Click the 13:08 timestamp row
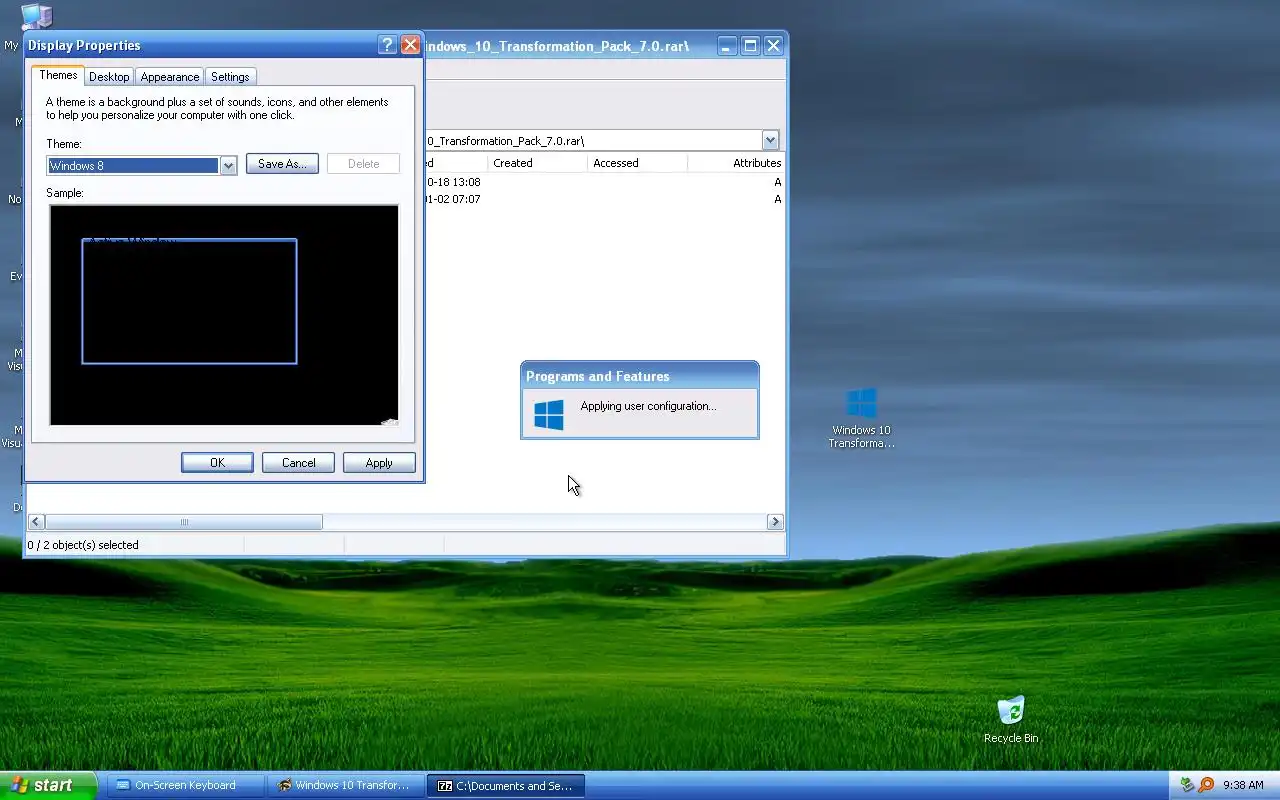1280x800 pixels. click(x=604, y=182)
